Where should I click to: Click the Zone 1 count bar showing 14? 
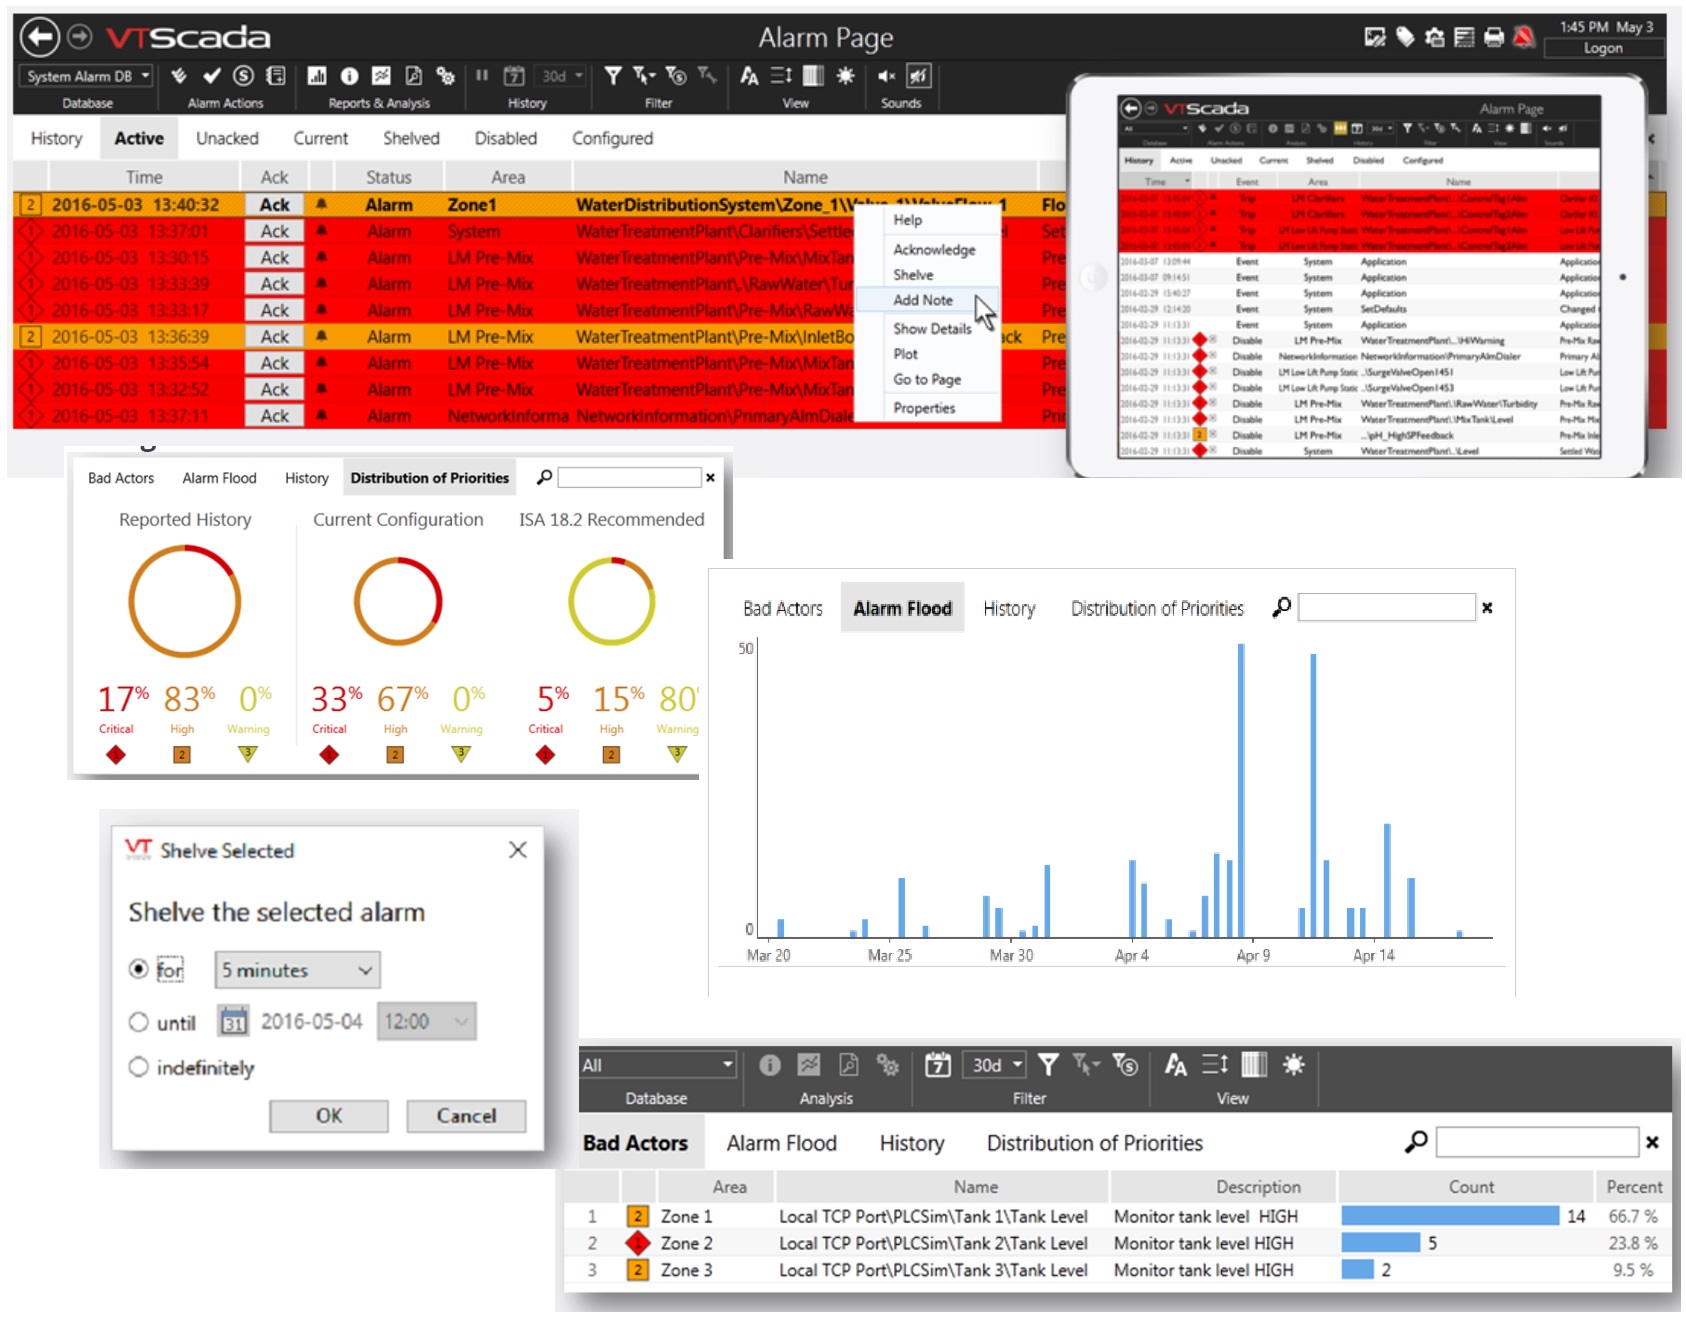(1450, 1216)
